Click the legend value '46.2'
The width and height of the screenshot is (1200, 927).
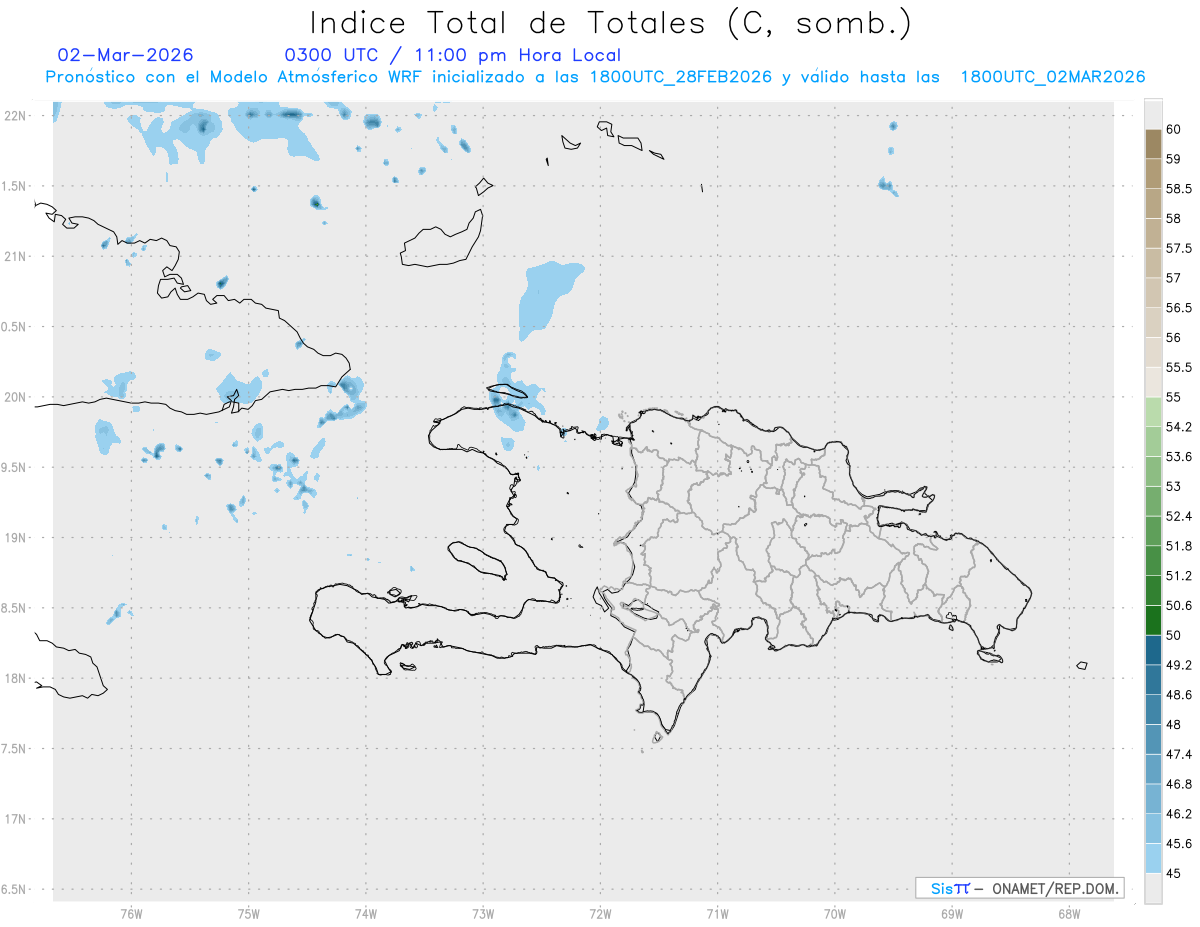pos(1178,814)
